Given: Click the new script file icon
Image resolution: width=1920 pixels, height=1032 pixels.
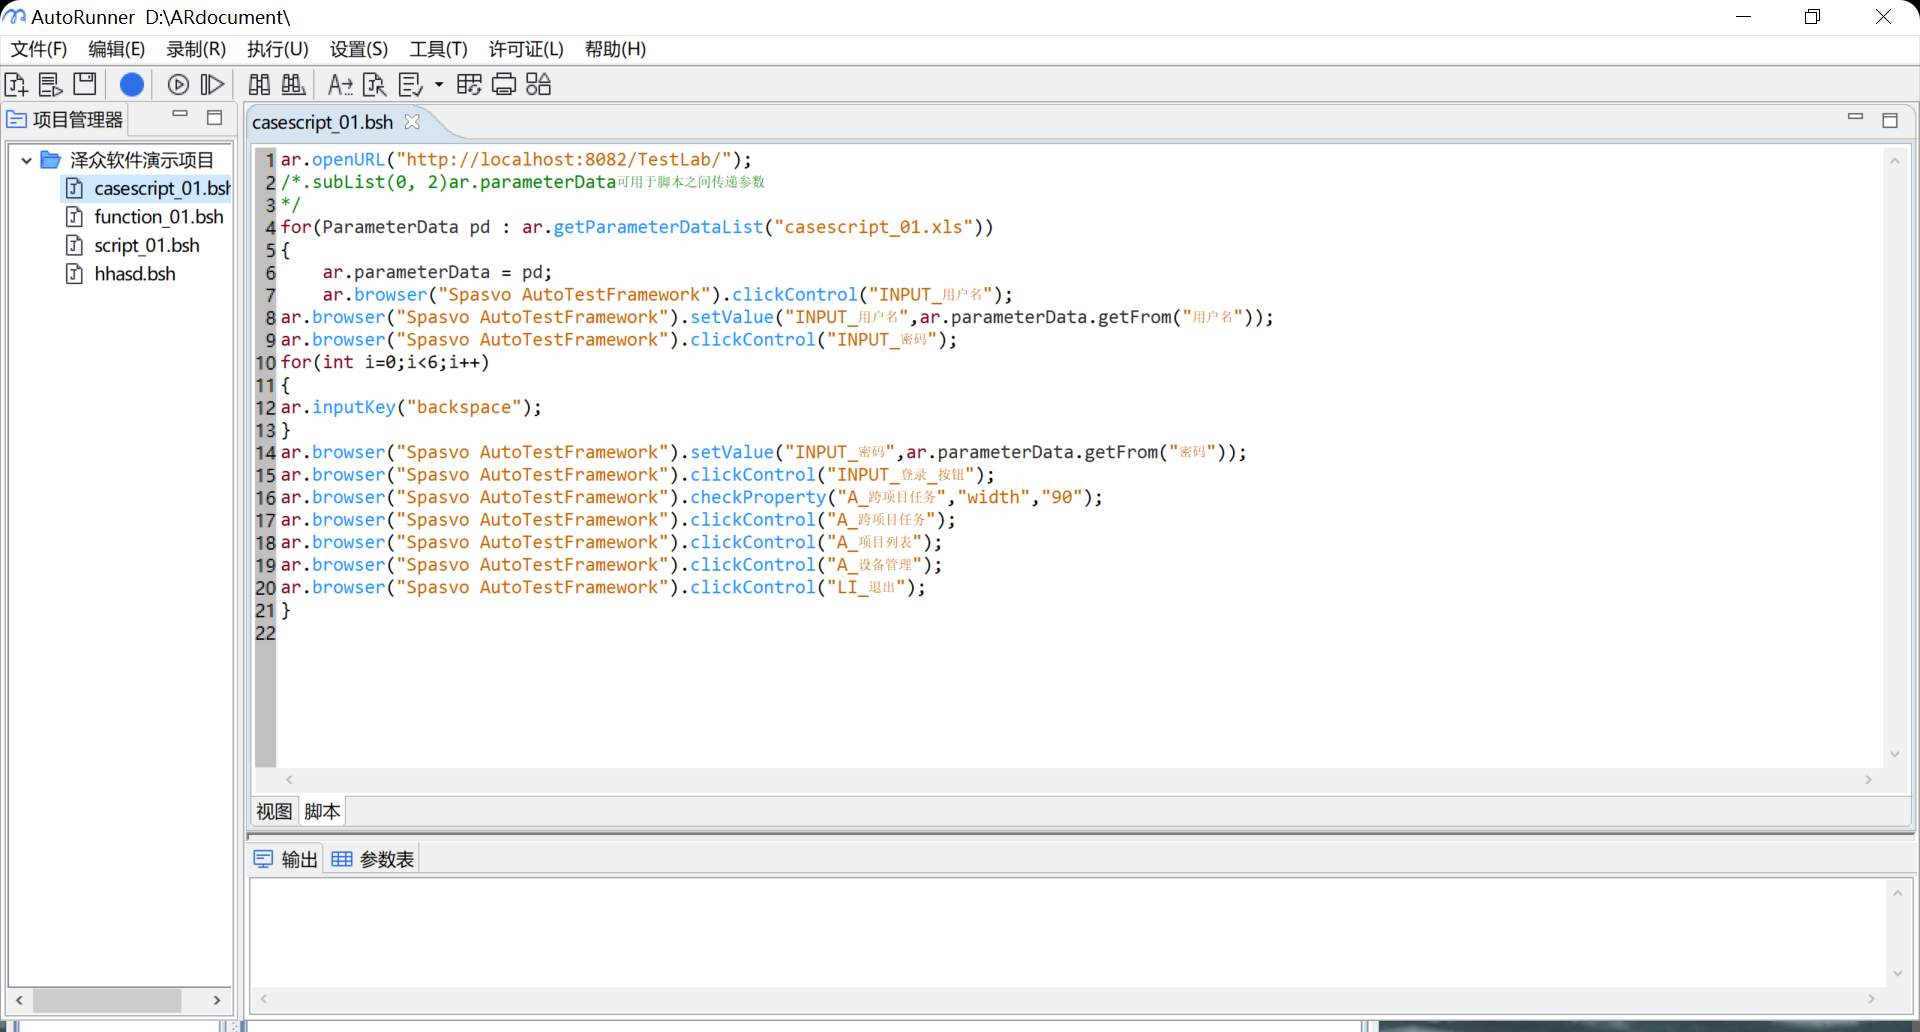Looking at the screenshot, I should (16, 85).
